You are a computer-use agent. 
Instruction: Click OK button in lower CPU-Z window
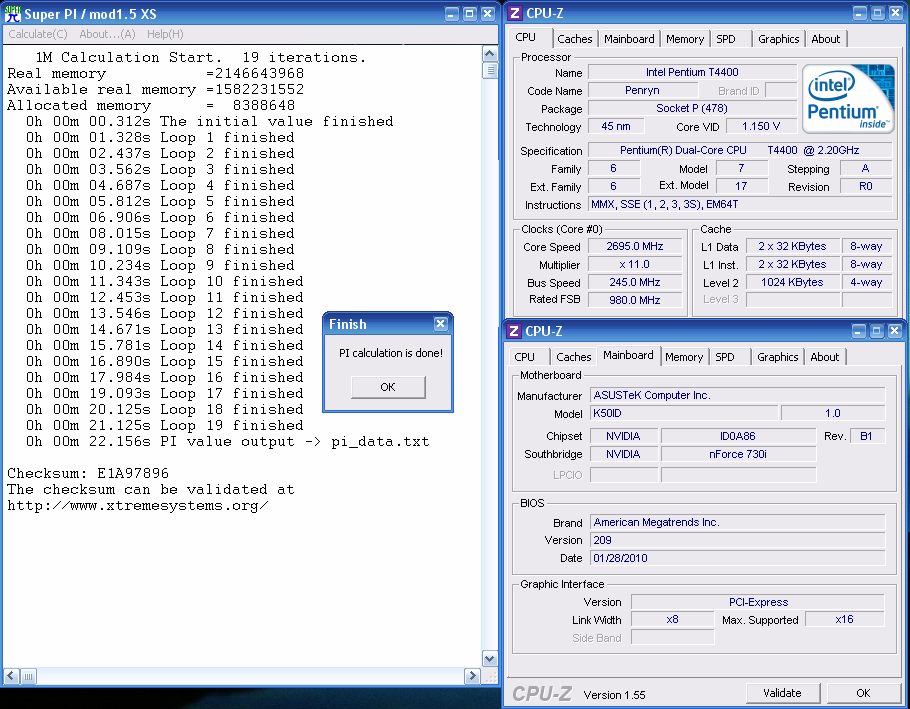click(863, 693)
